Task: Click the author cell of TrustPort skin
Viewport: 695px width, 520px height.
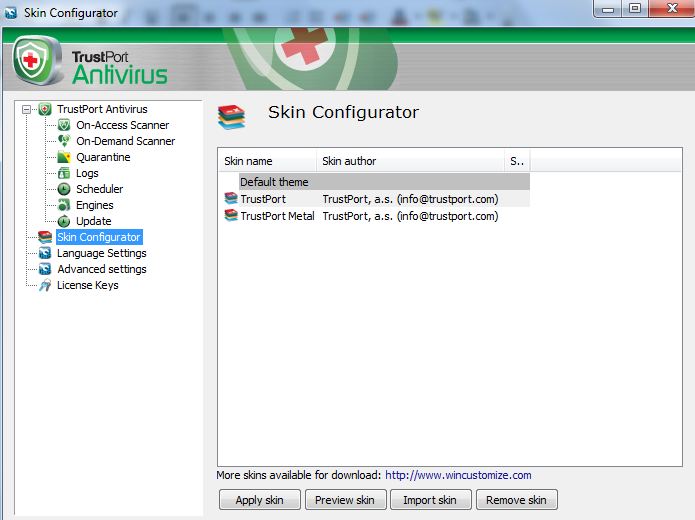Action: tap(410, 199)
